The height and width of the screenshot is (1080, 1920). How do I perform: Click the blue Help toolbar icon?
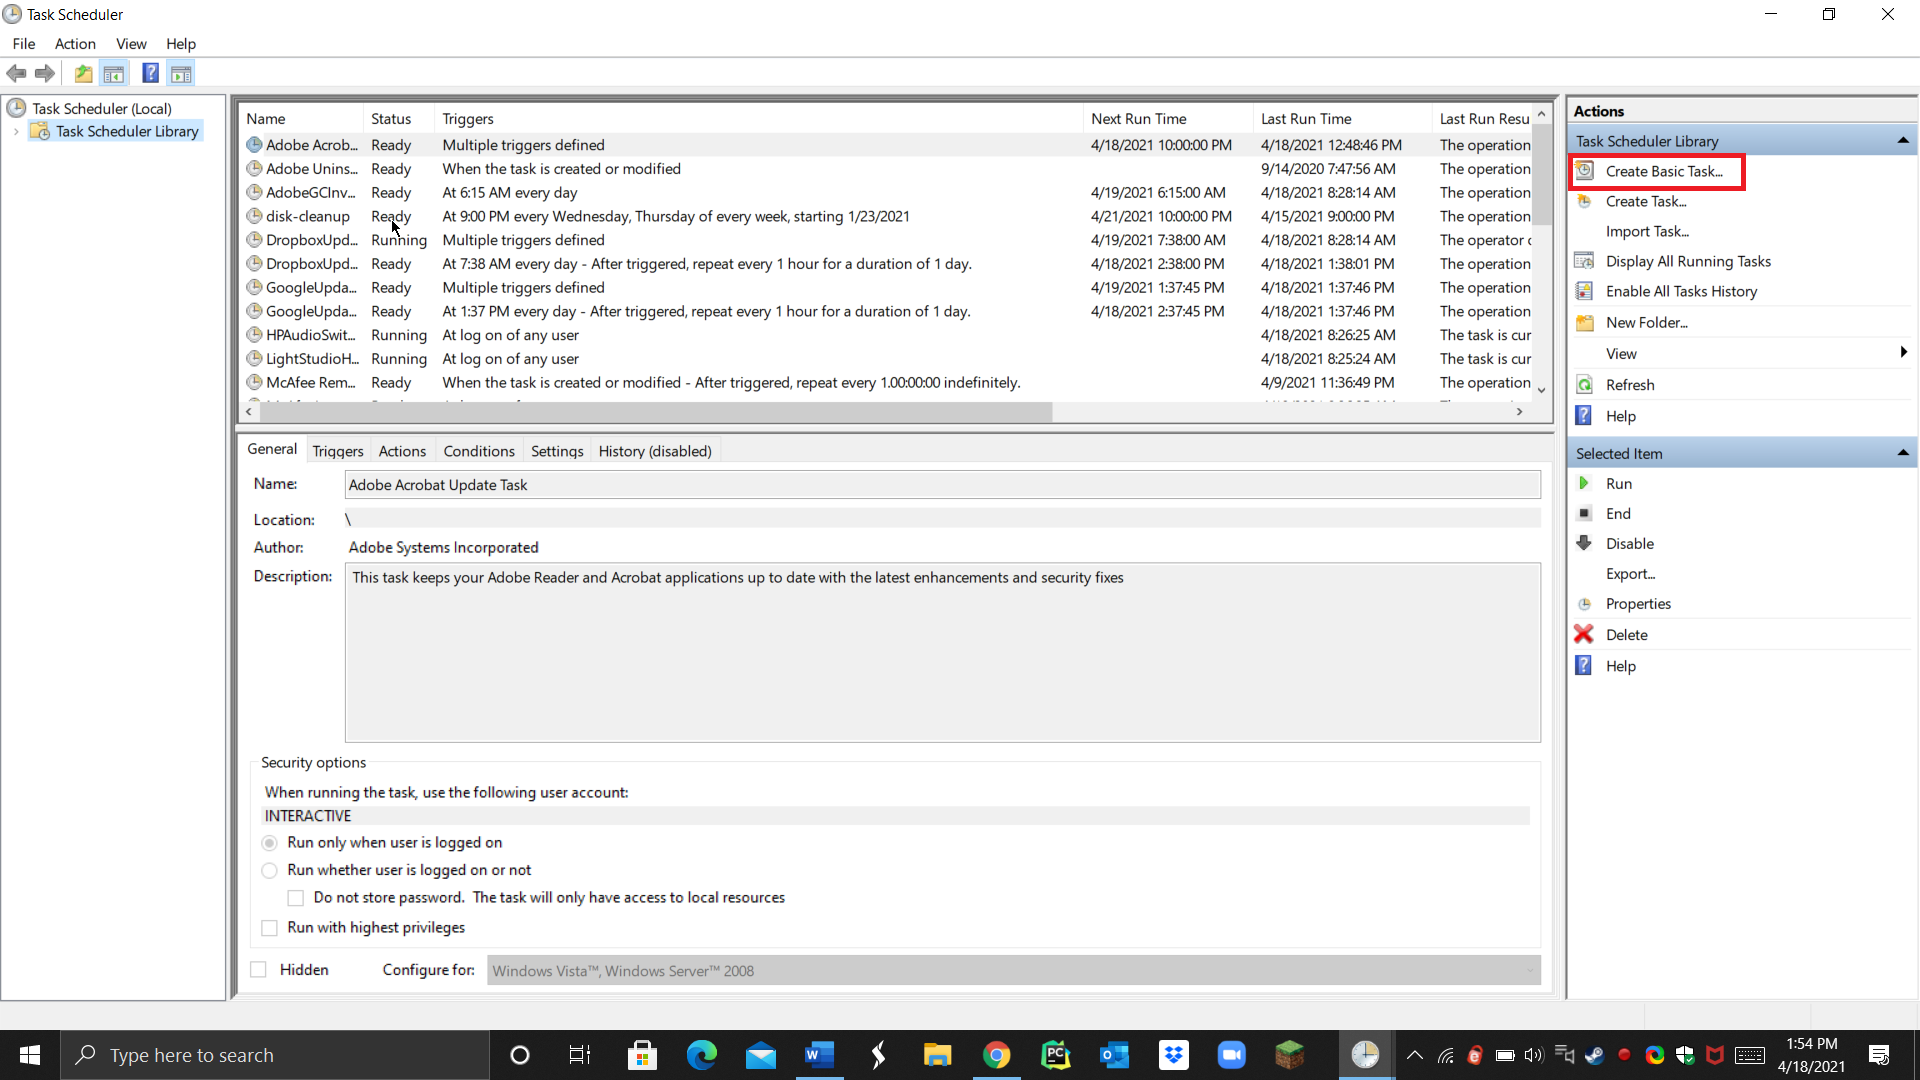[x=150, y=73]
